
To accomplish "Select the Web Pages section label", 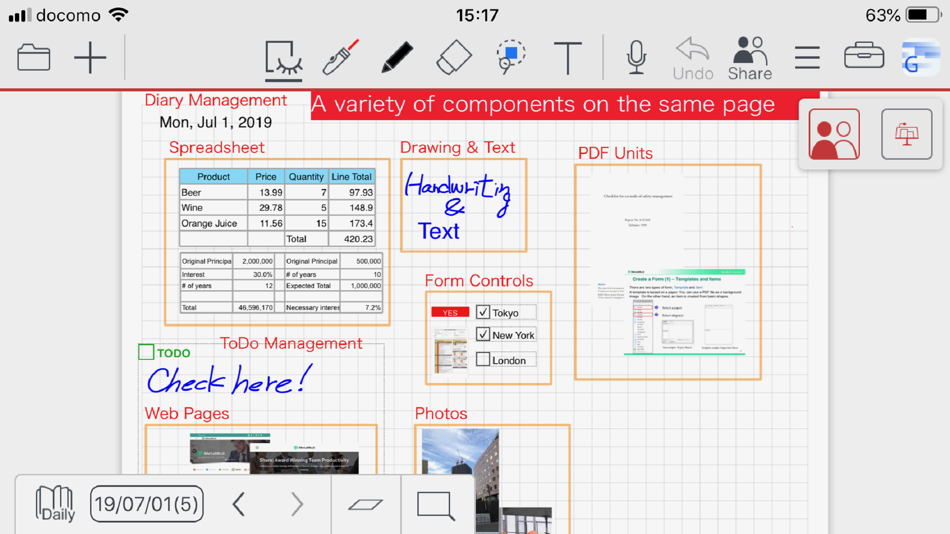I will tap(187, 413).
